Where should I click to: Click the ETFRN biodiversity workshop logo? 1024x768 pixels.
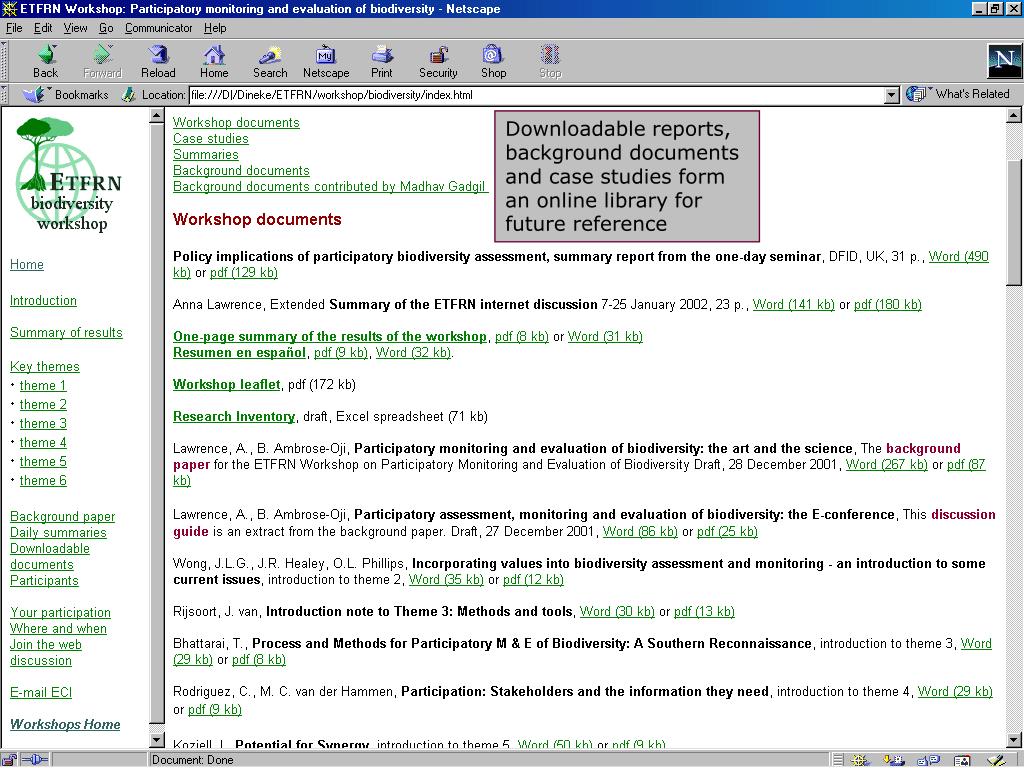click(x=69, y=174)
